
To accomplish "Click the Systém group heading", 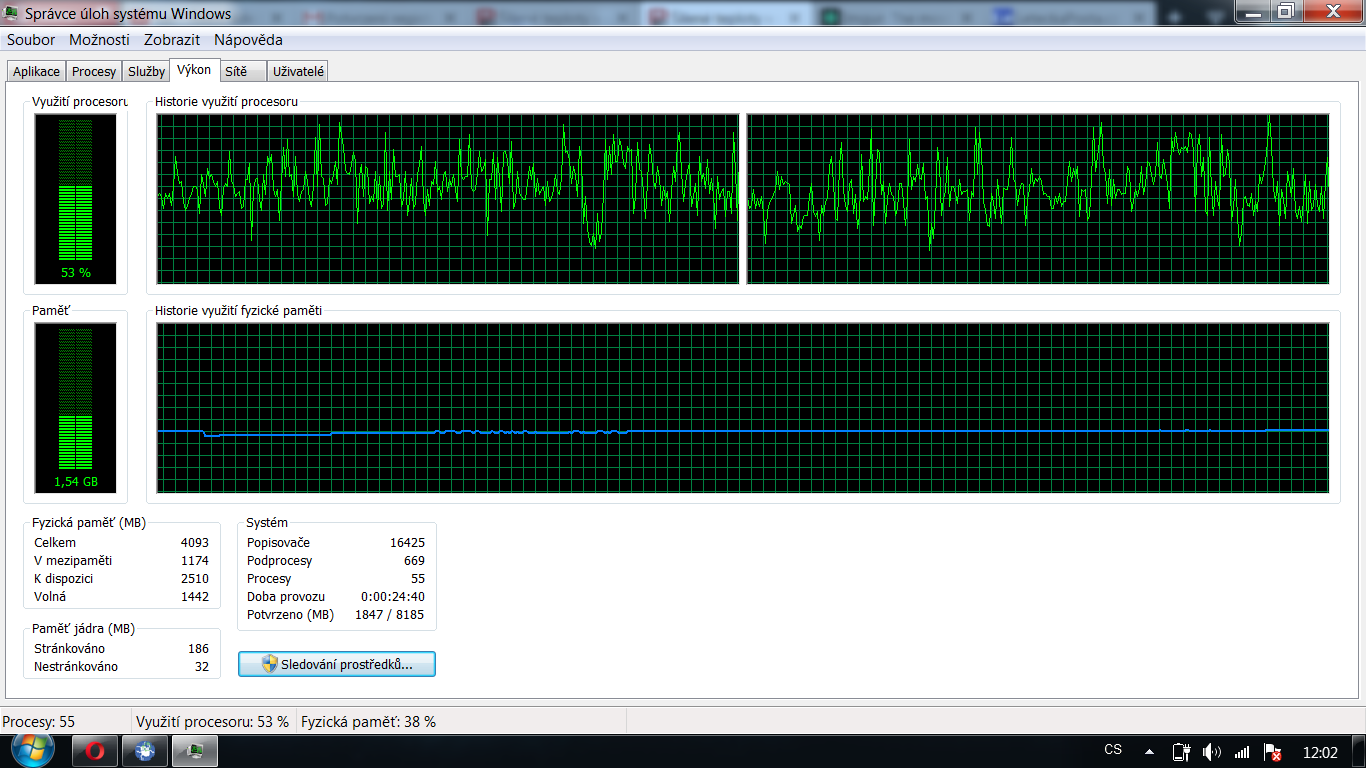I will click(x=267, y=523).
